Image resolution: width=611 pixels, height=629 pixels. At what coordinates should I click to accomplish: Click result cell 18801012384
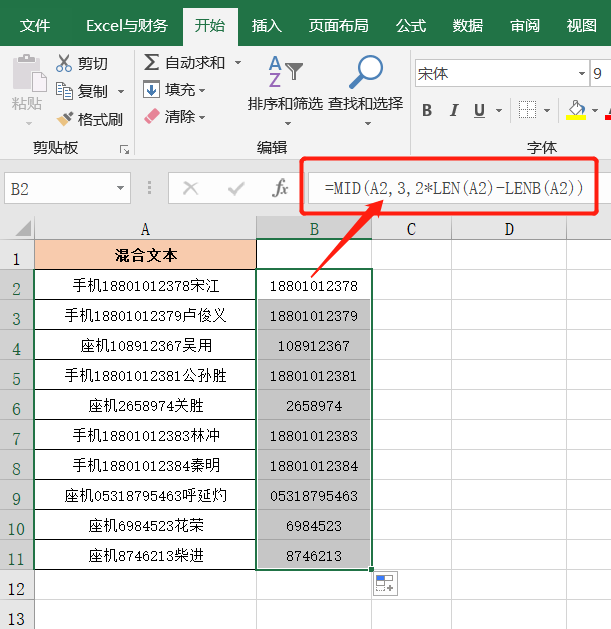[314, 465]
